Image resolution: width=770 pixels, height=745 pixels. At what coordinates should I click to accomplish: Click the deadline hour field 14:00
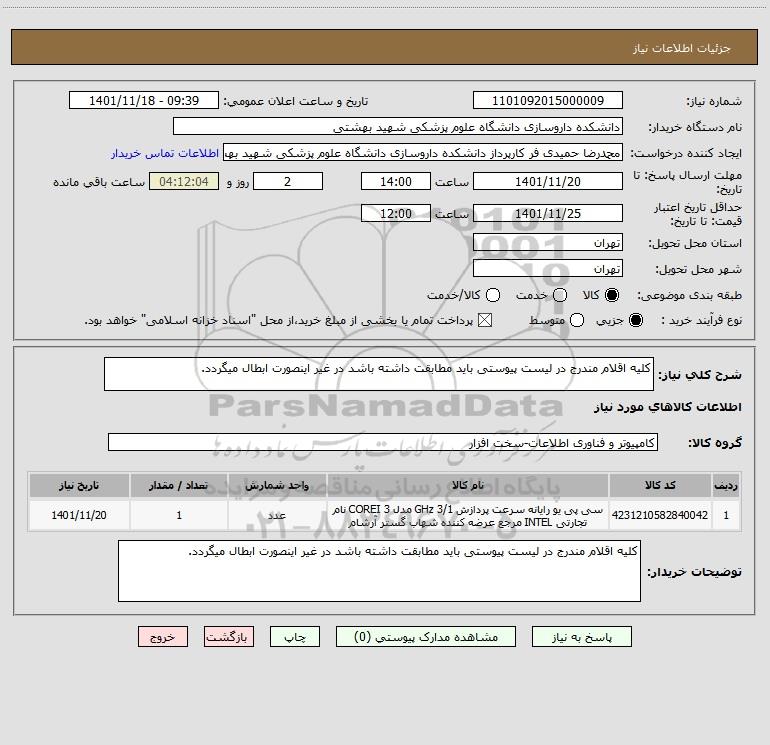[x=396, y=181]
